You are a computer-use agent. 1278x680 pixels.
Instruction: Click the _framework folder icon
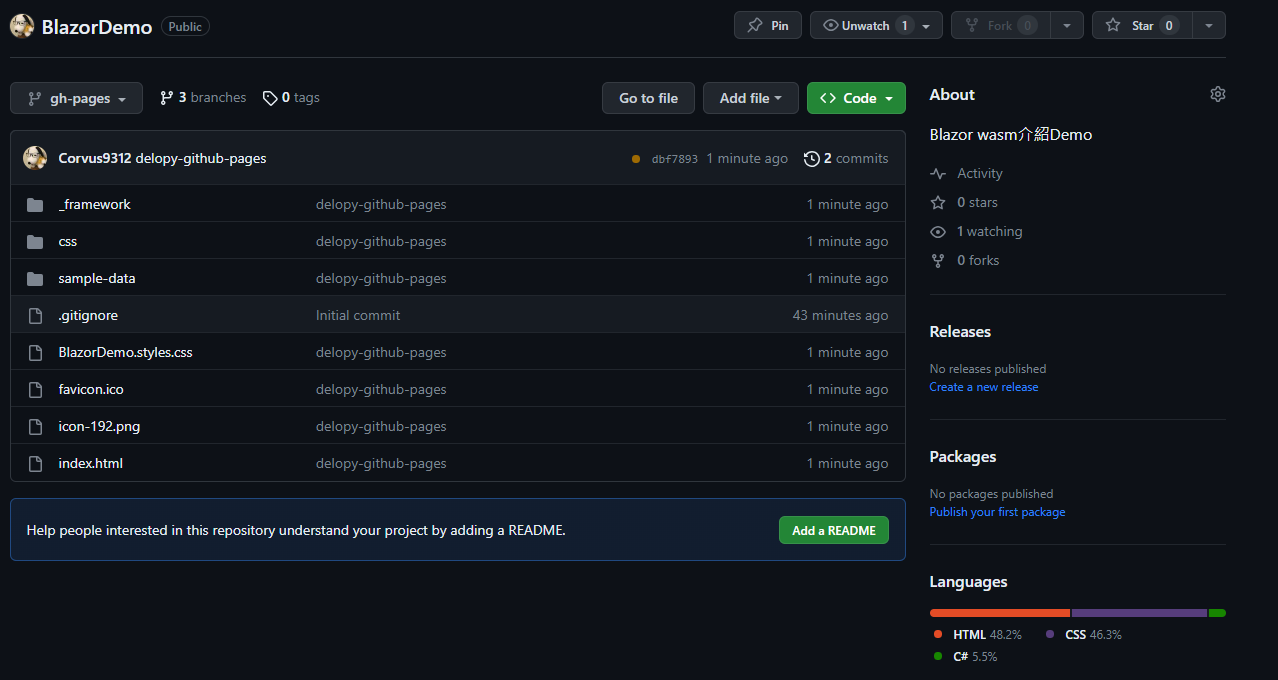(x=35, y=204)
